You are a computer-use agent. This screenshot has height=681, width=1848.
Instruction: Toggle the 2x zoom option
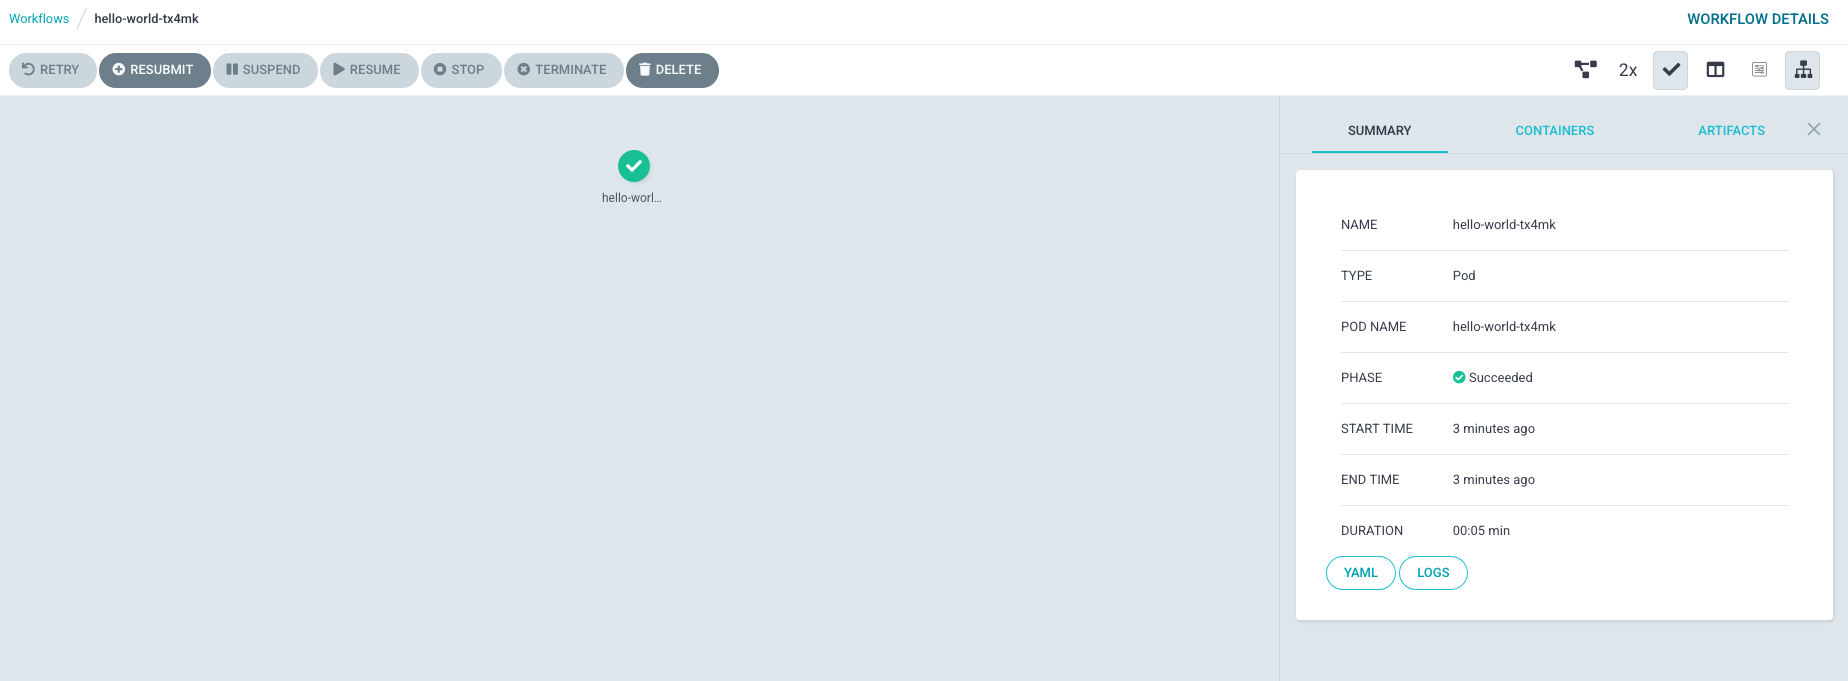point(1628,70)
